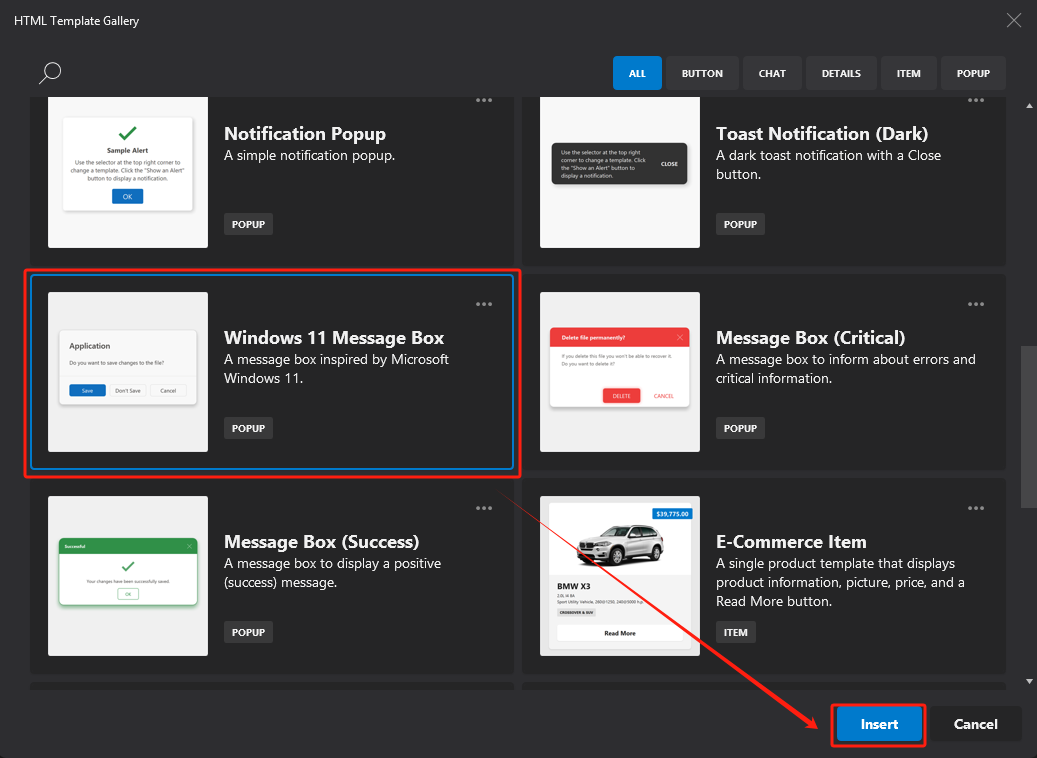This screenshot has height=758, width=1037.
Task: Click the Windows 11 Message Box title
Action: click(334, 337)
